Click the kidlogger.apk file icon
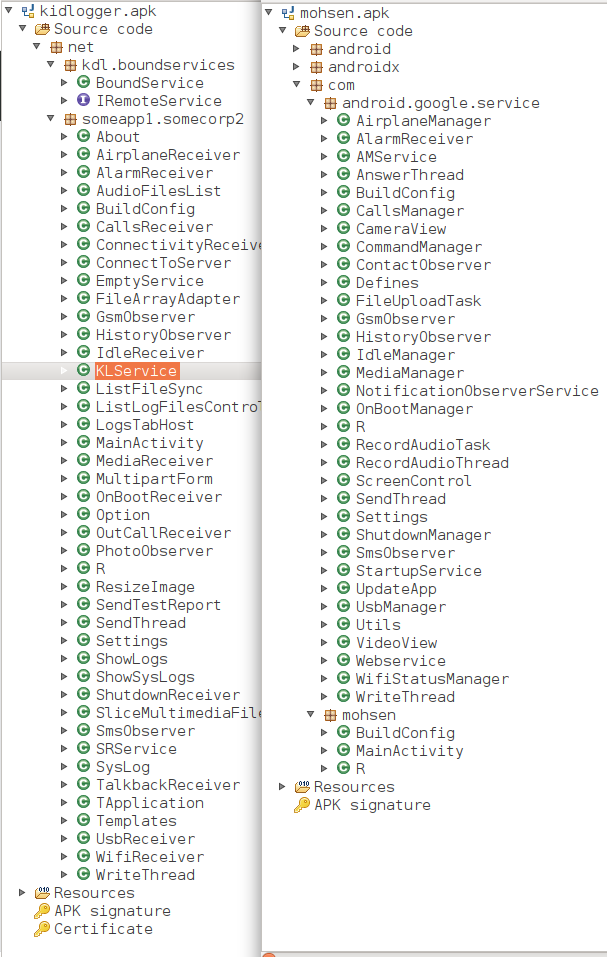 click(28, 11)
